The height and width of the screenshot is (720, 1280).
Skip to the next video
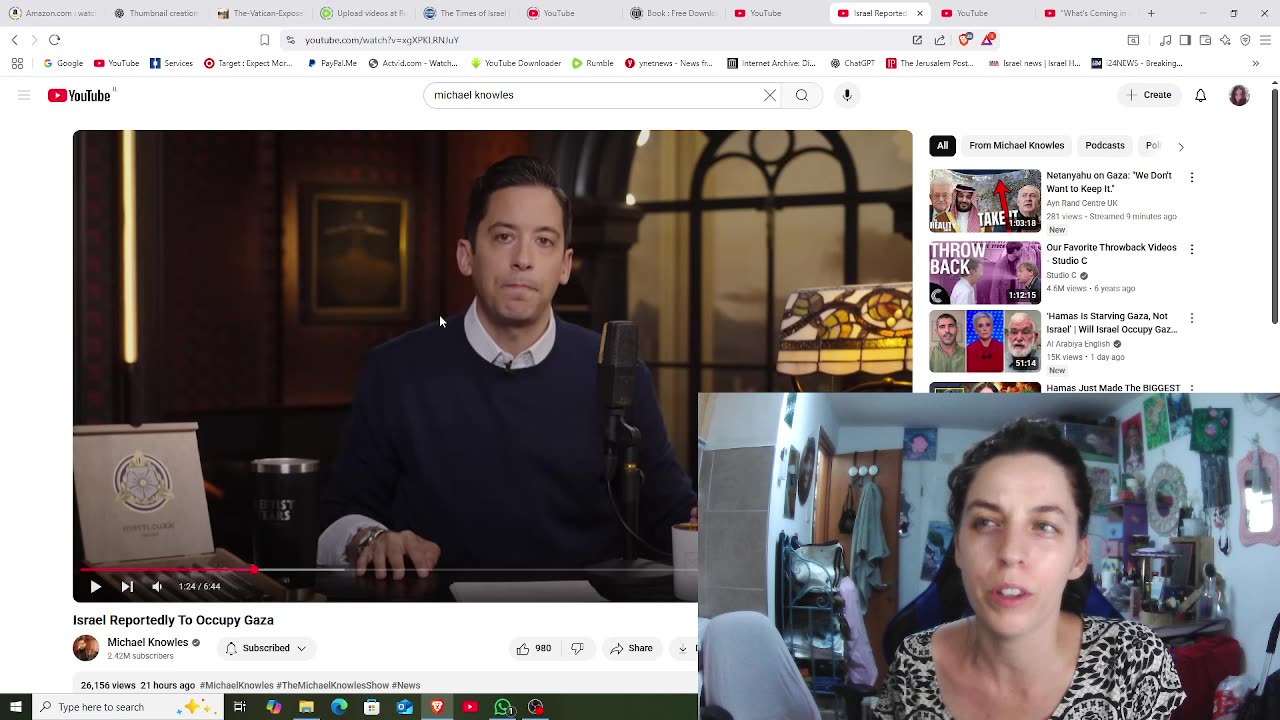[127, 587]
